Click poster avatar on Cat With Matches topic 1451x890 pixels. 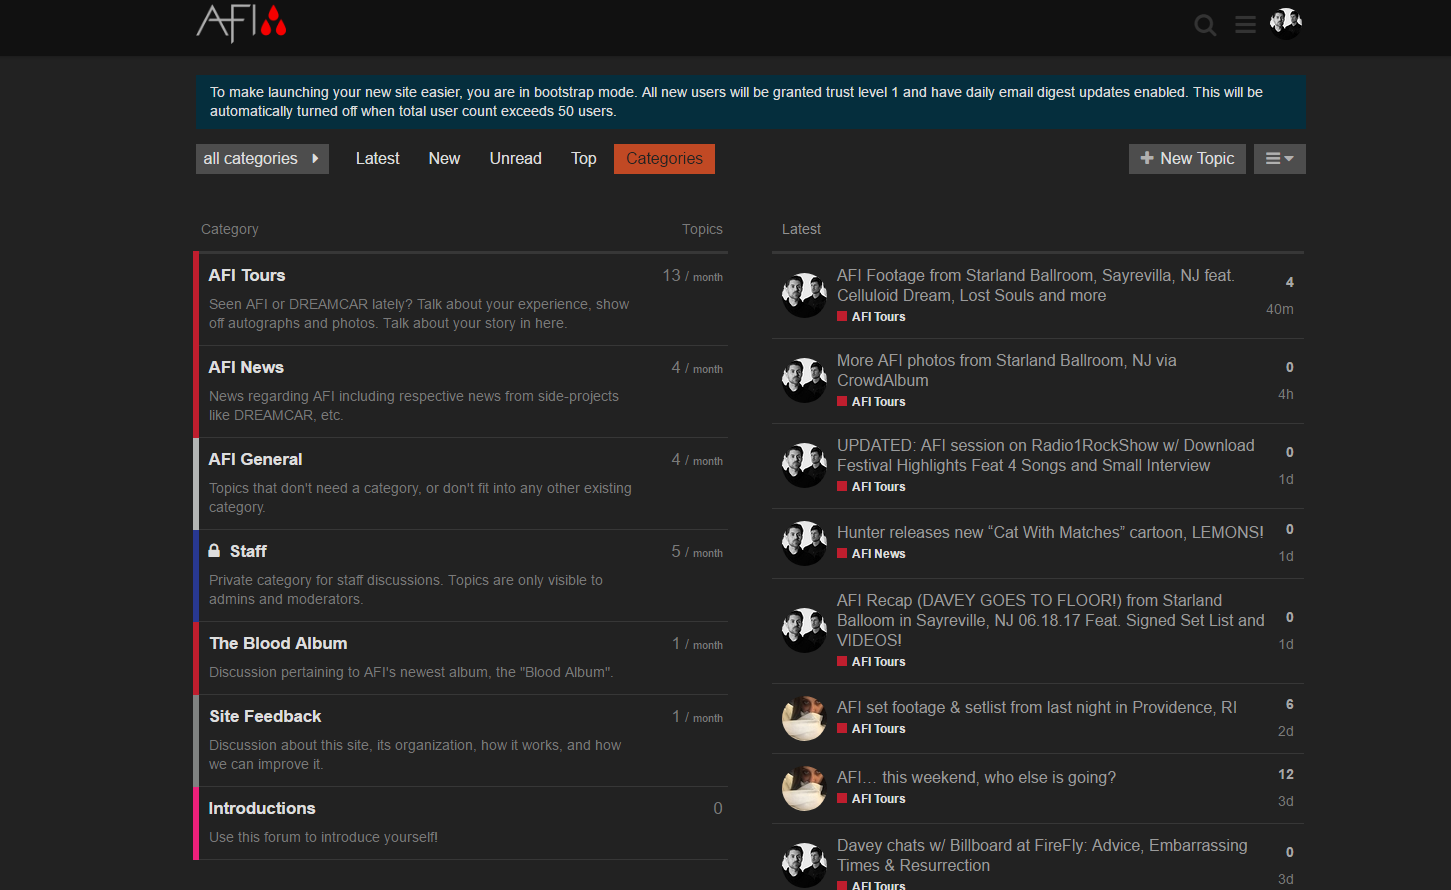[x=804, y=543]
